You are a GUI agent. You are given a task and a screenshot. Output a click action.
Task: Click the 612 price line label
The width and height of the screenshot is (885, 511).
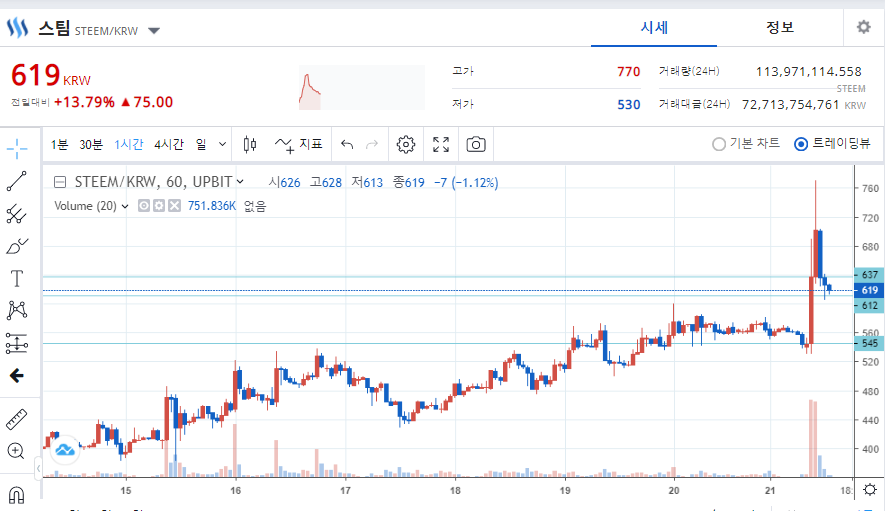(x=869, y=305)
